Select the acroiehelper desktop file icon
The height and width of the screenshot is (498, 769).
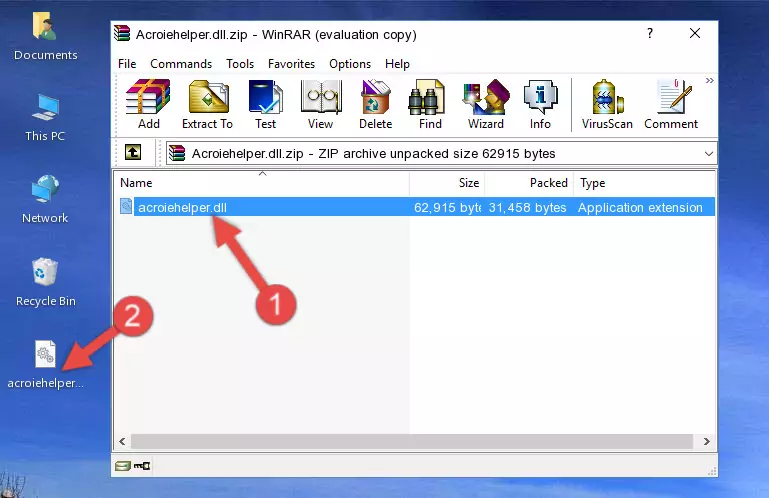point(45,365)
